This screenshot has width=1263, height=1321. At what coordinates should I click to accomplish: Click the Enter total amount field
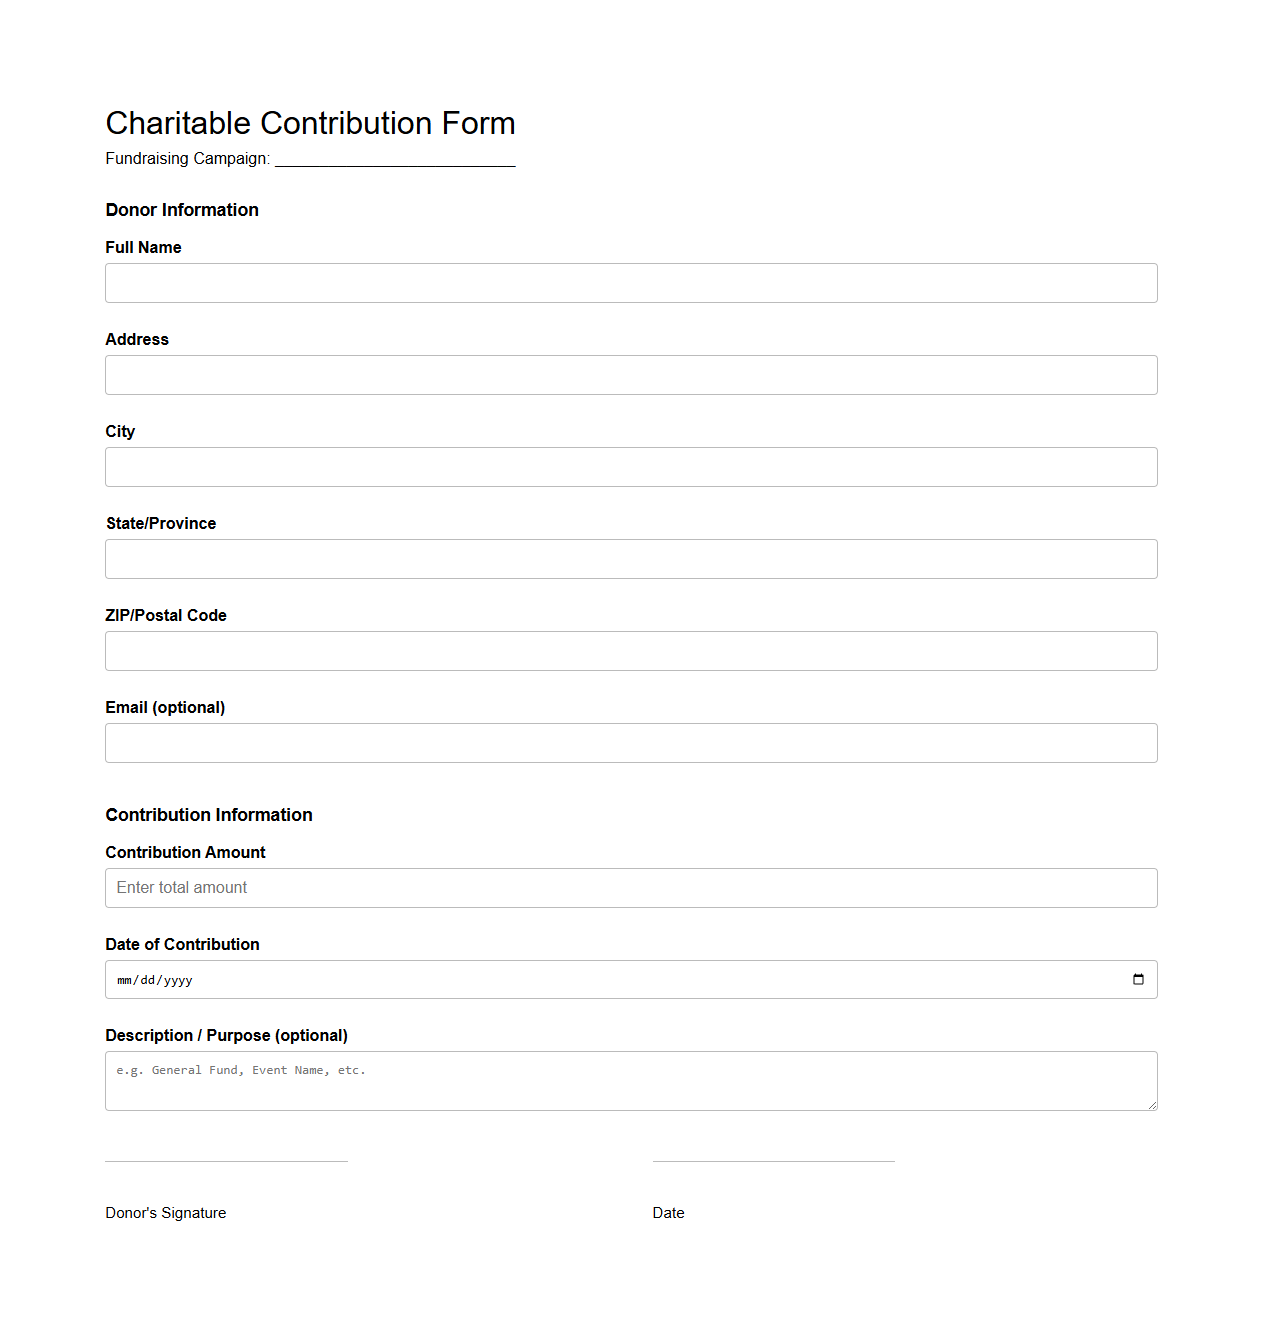631,888
